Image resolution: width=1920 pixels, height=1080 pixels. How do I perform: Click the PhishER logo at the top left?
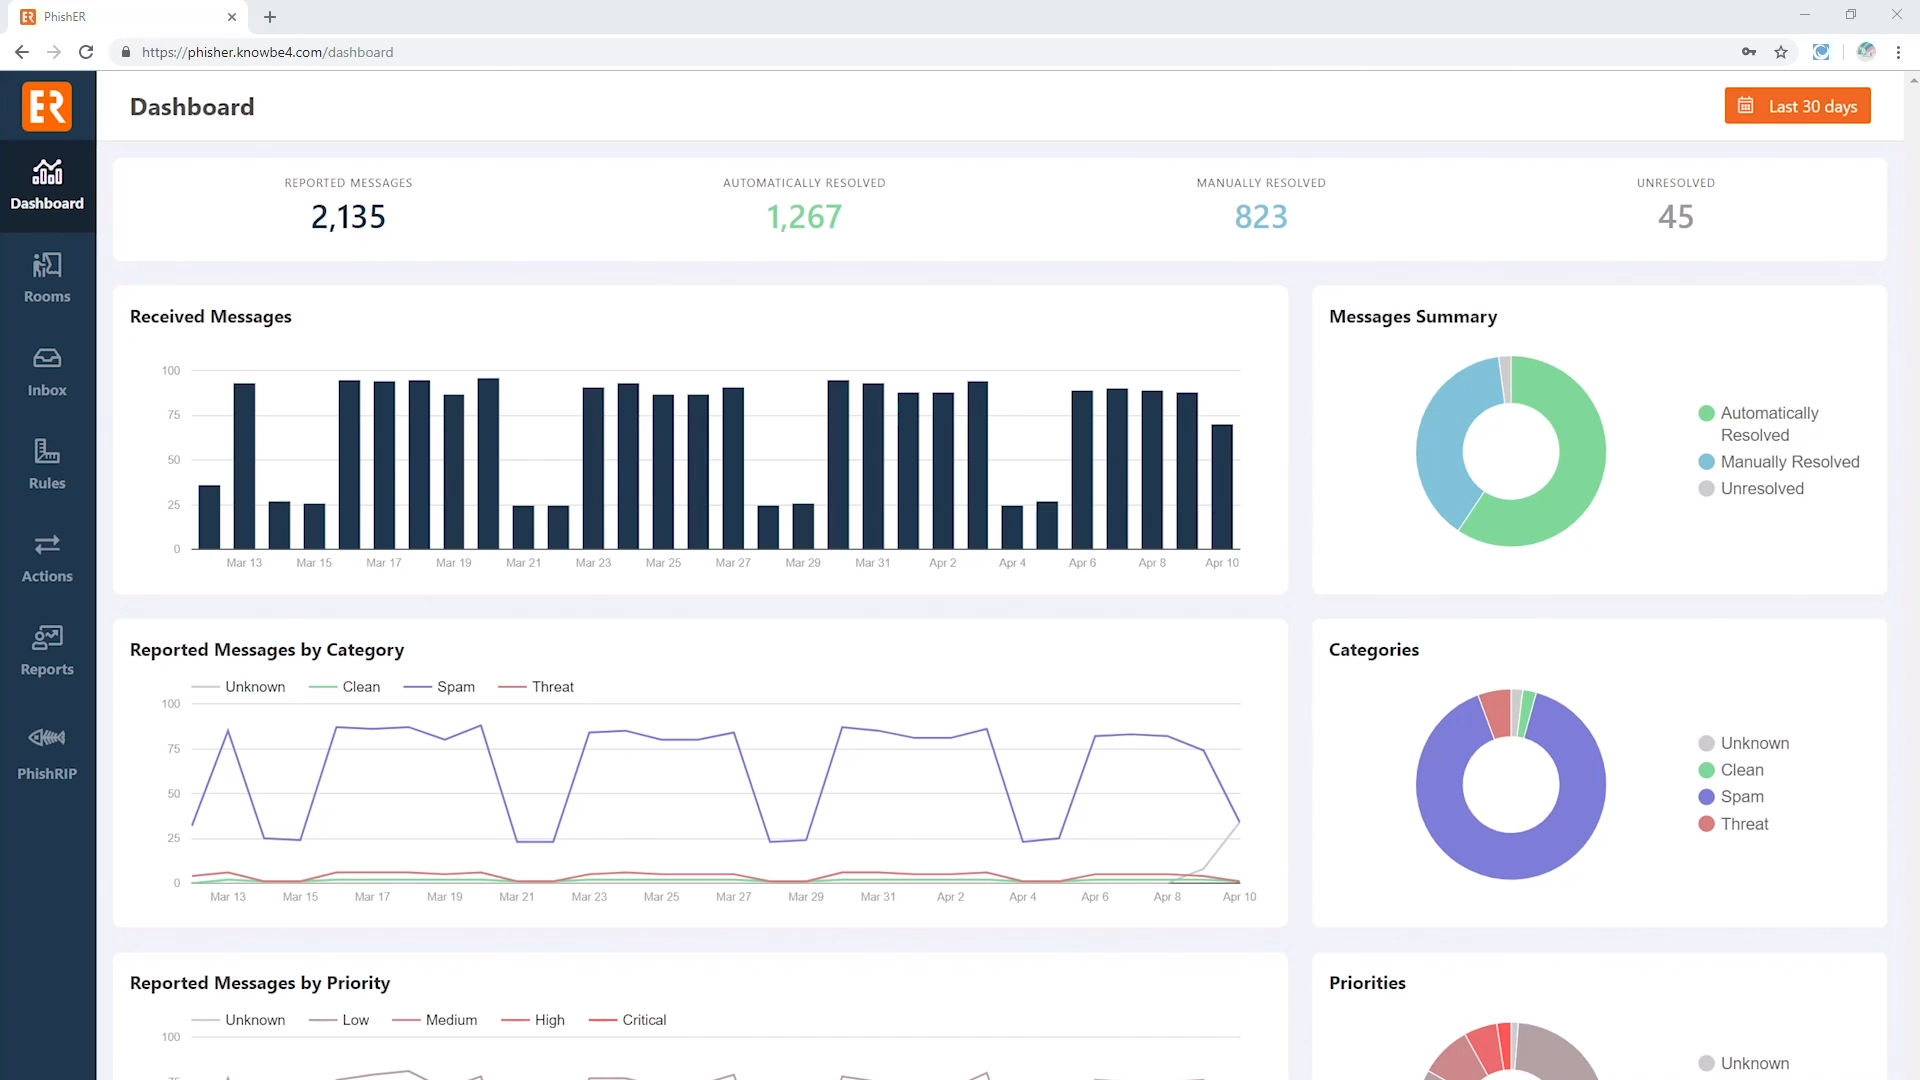coord(47,106)
